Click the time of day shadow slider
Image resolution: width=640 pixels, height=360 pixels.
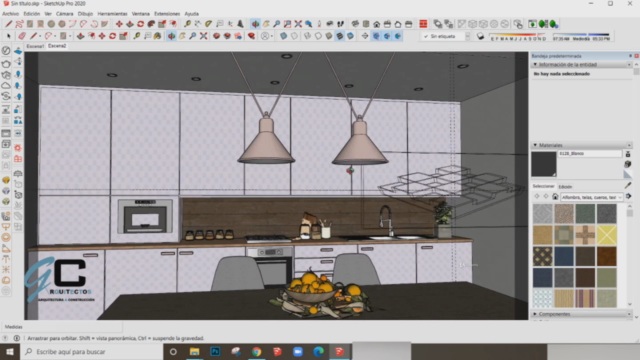pos(581,36)
